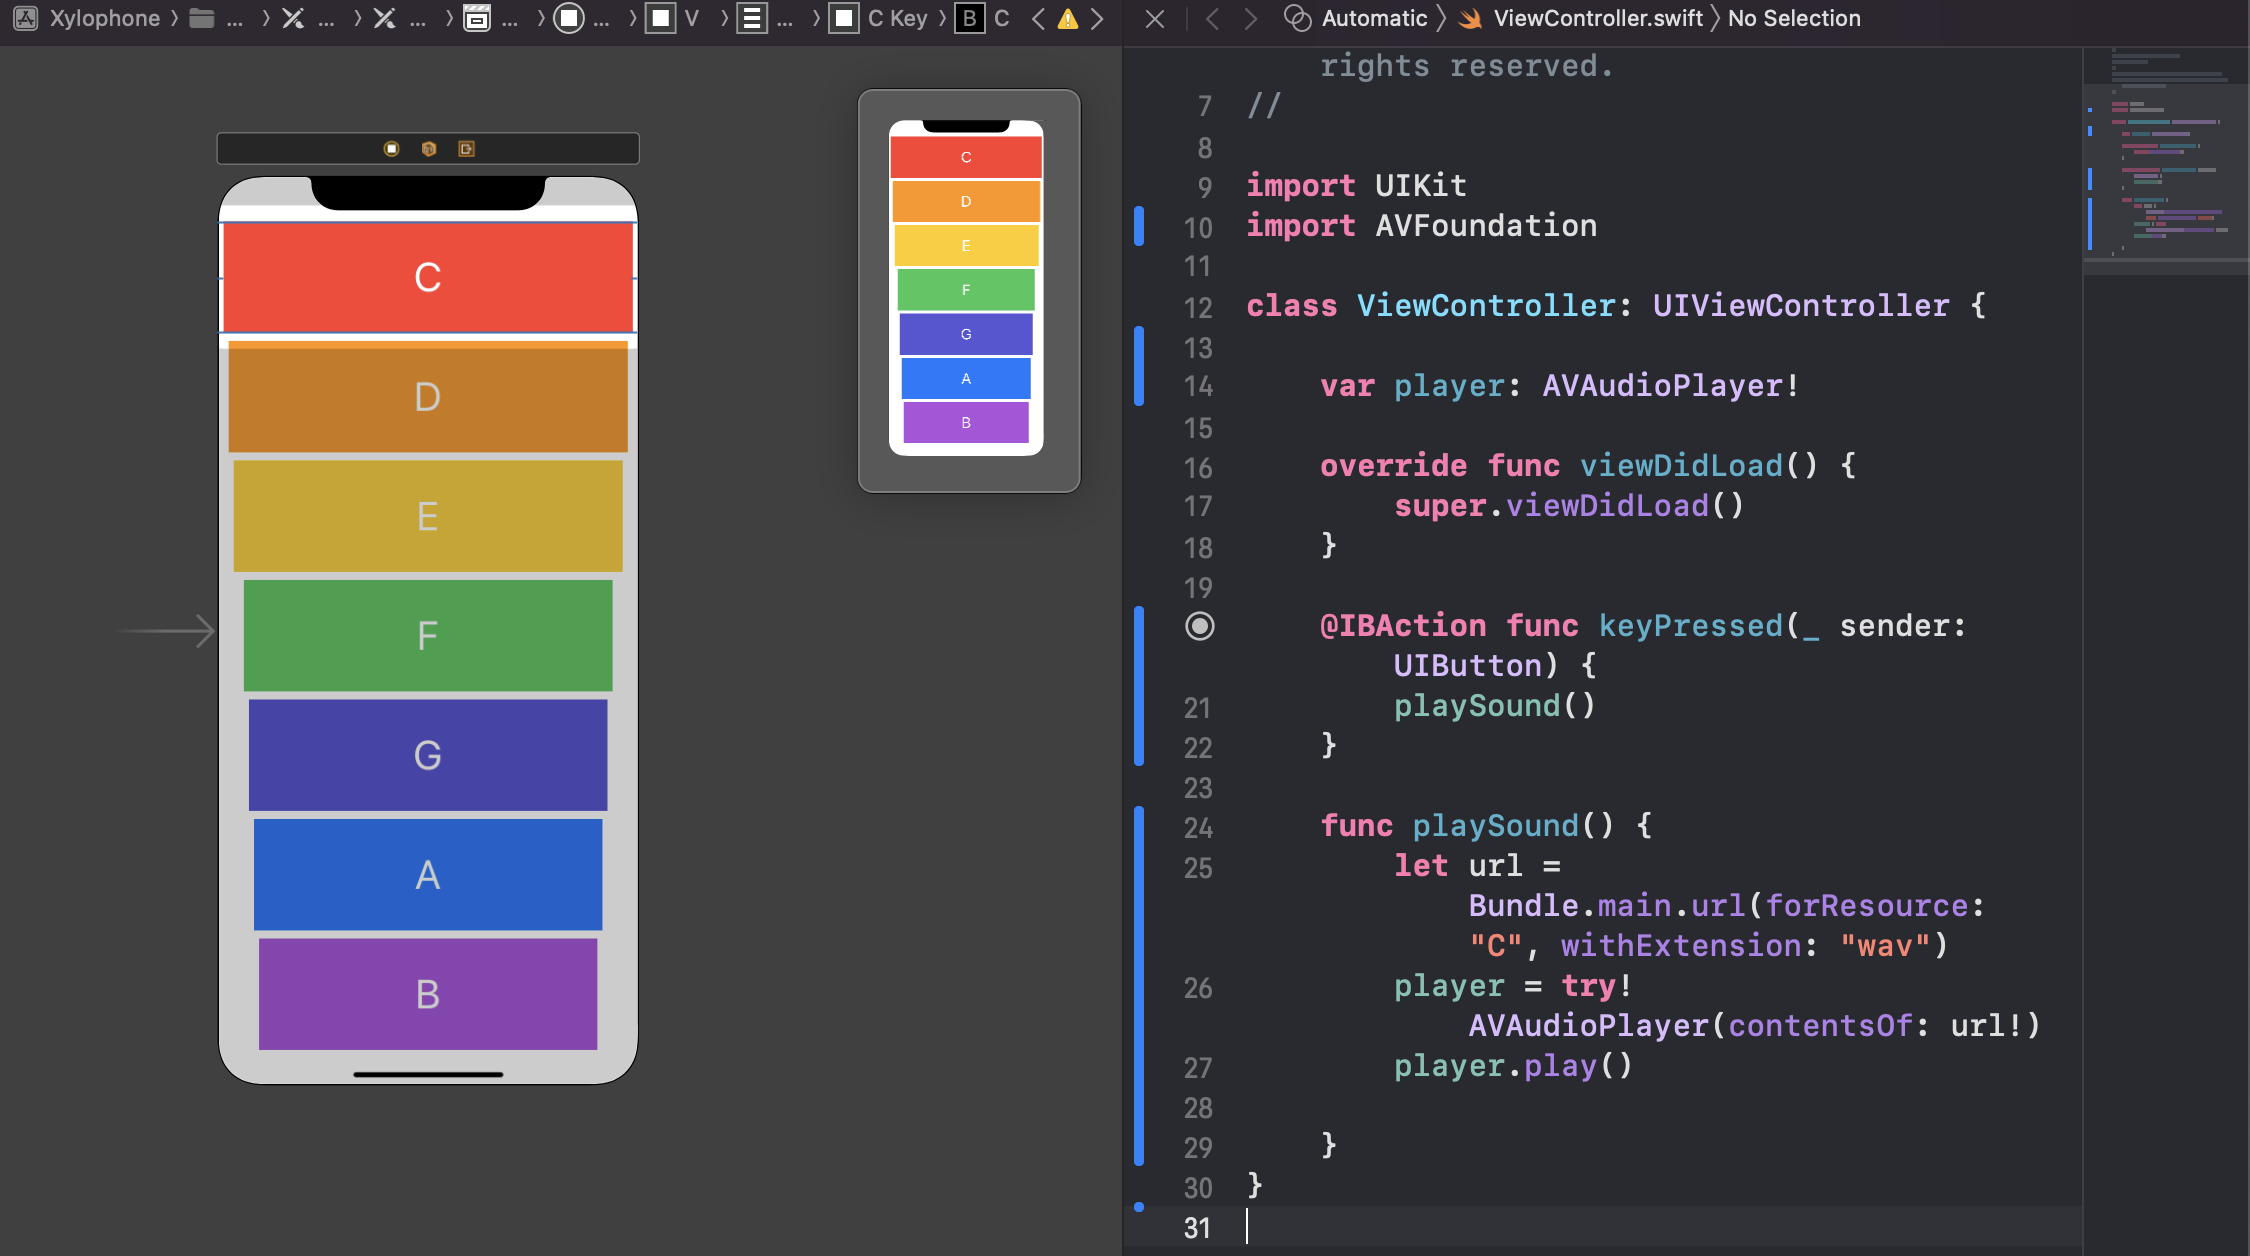Screen dimensions: 2250x1256
Task: Click the folder icon in the jump bar
Action: tap(203, 18)
